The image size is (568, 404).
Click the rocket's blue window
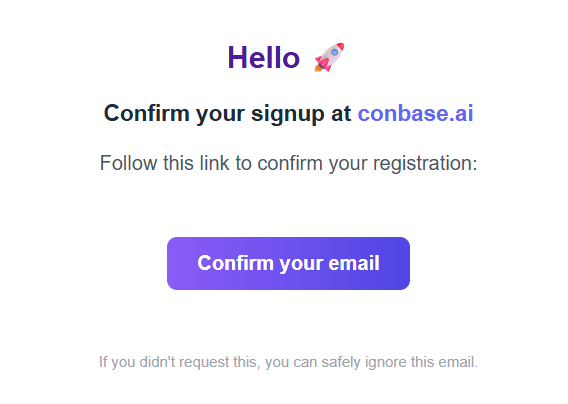(x=335, y=52)
